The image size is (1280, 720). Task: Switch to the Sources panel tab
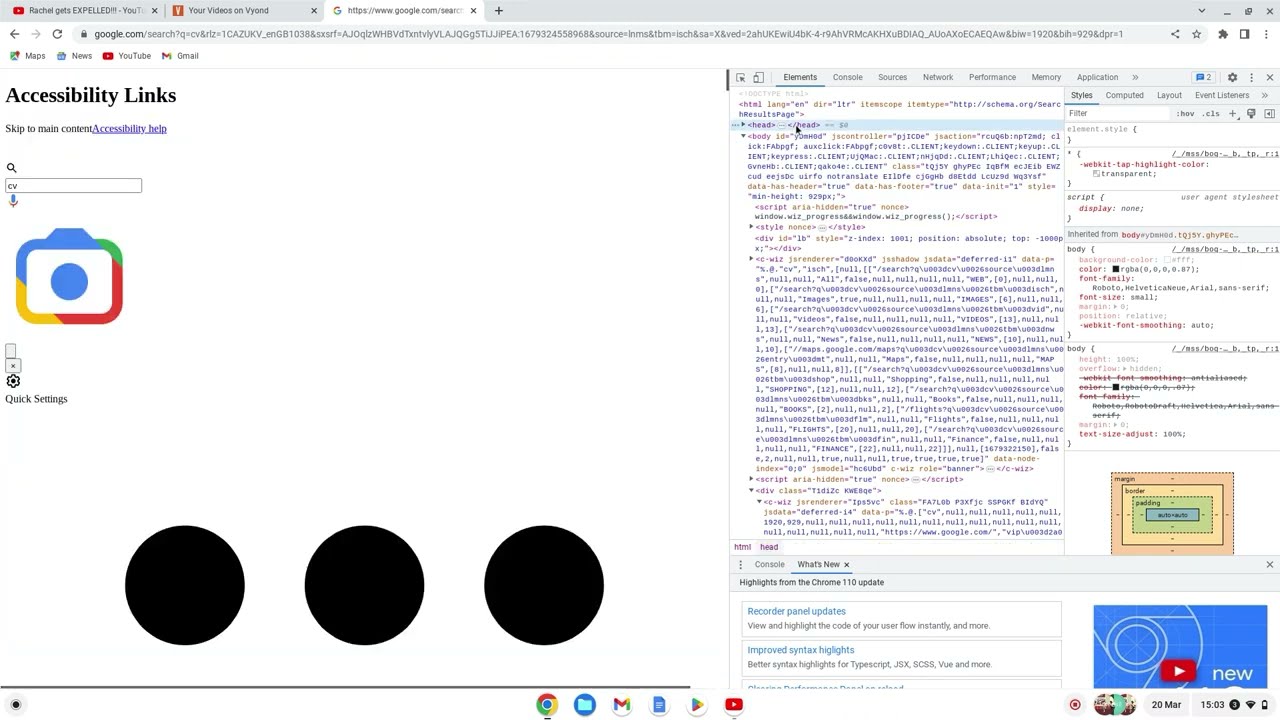coord(892,77)
